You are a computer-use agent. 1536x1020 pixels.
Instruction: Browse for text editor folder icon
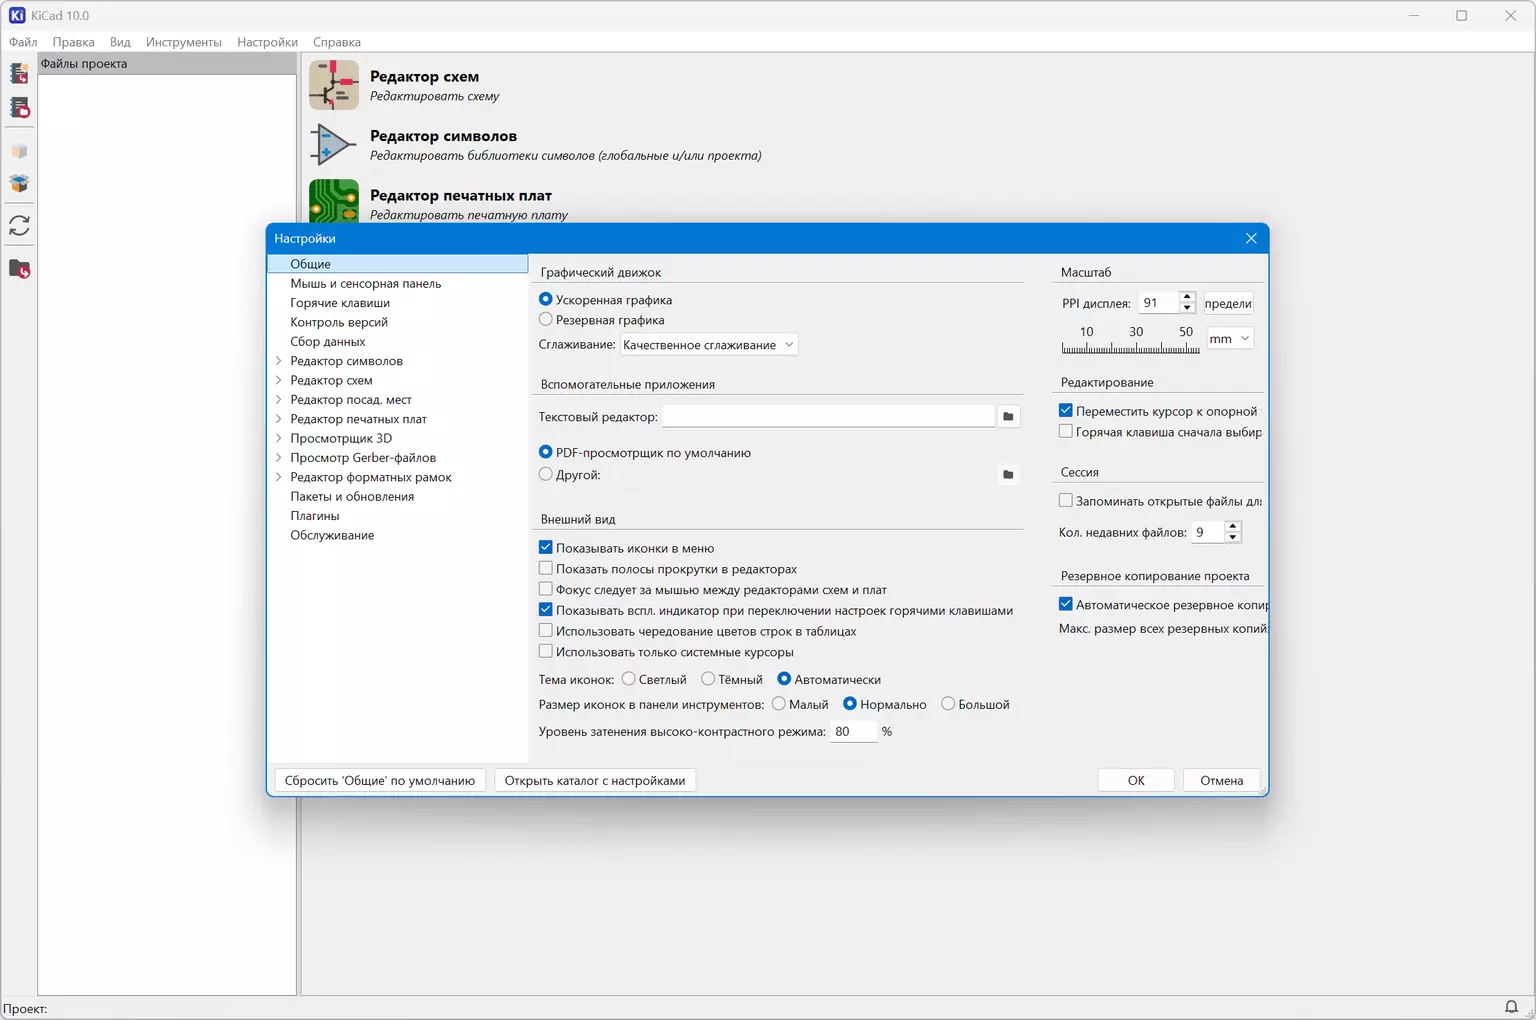click(1008, 417)
